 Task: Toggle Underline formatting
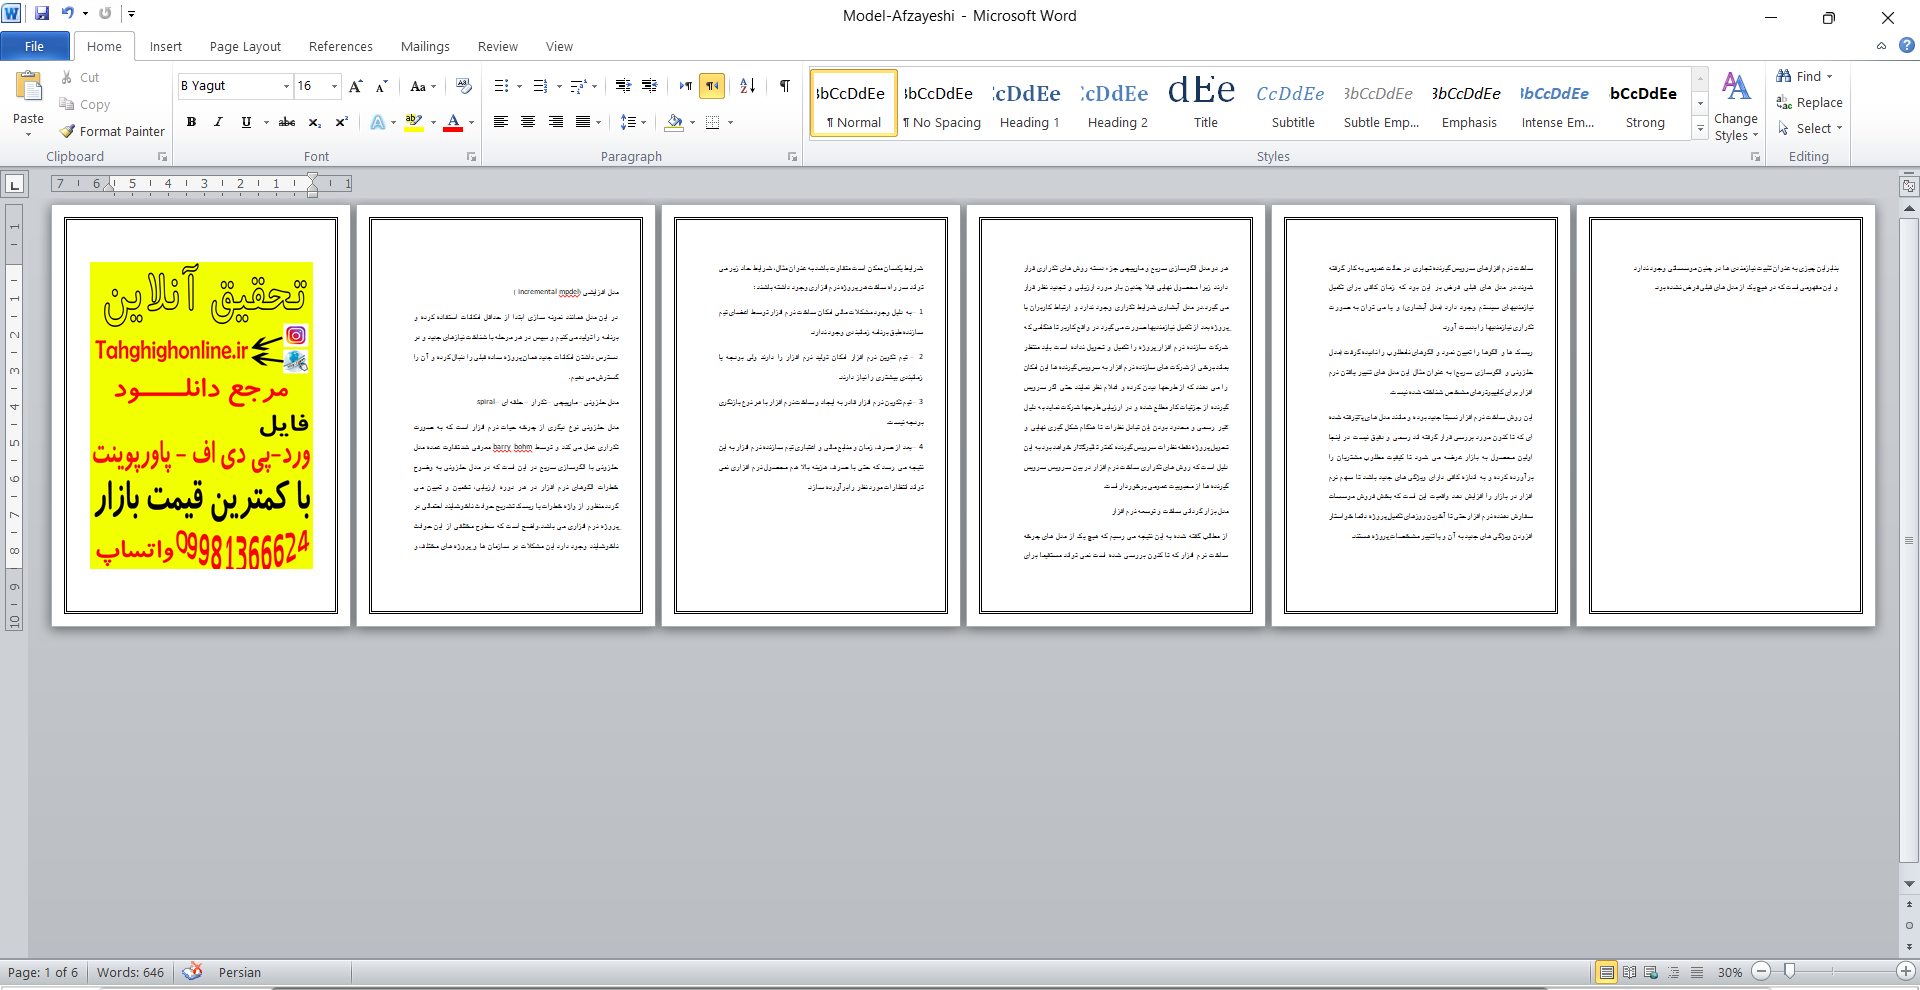pos(245,122)
